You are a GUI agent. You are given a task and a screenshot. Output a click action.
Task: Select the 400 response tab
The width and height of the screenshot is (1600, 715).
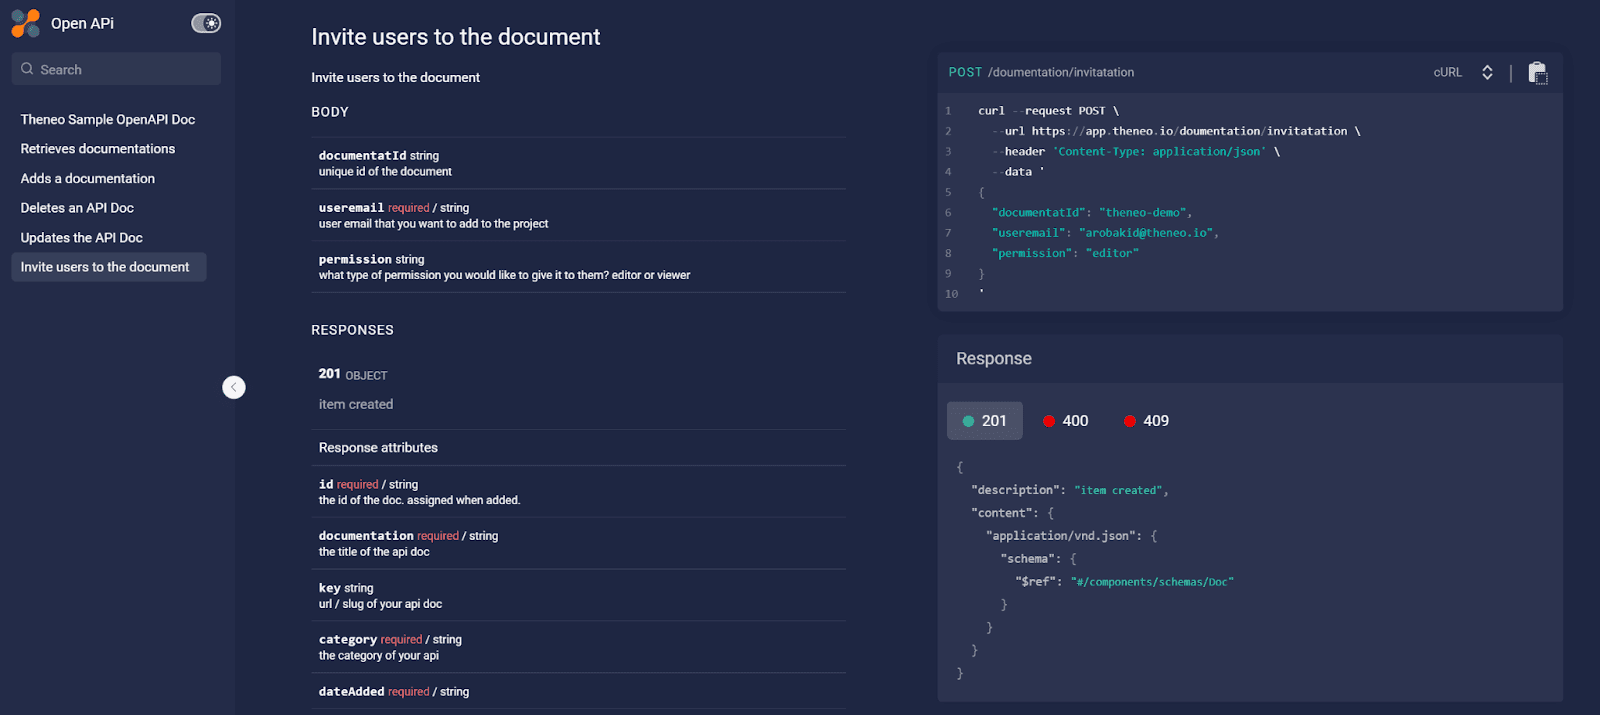click(1065, 421)
